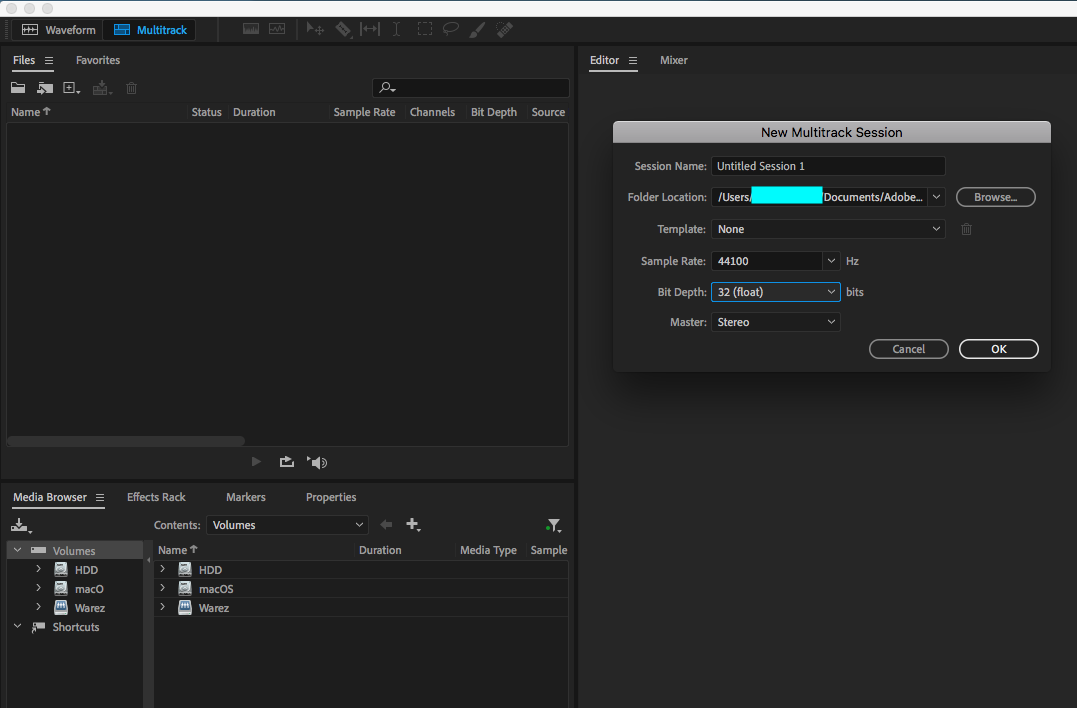This screenshot has height=708, width=1077.
Task: Select the Marquee Selection tool
Action: click(x=424, y=29)
